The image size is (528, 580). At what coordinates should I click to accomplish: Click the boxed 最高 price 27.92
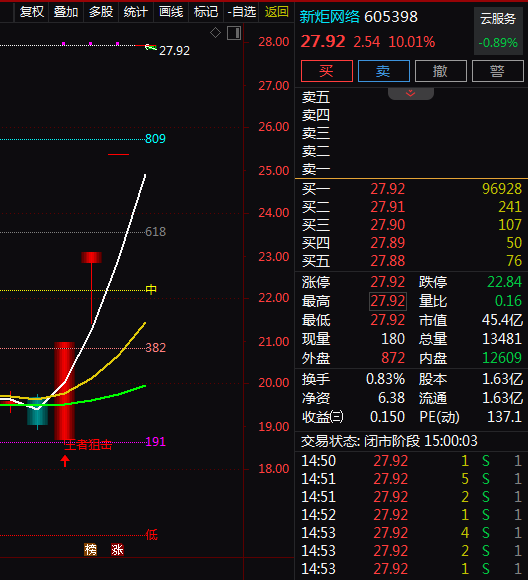pos(388,301)
